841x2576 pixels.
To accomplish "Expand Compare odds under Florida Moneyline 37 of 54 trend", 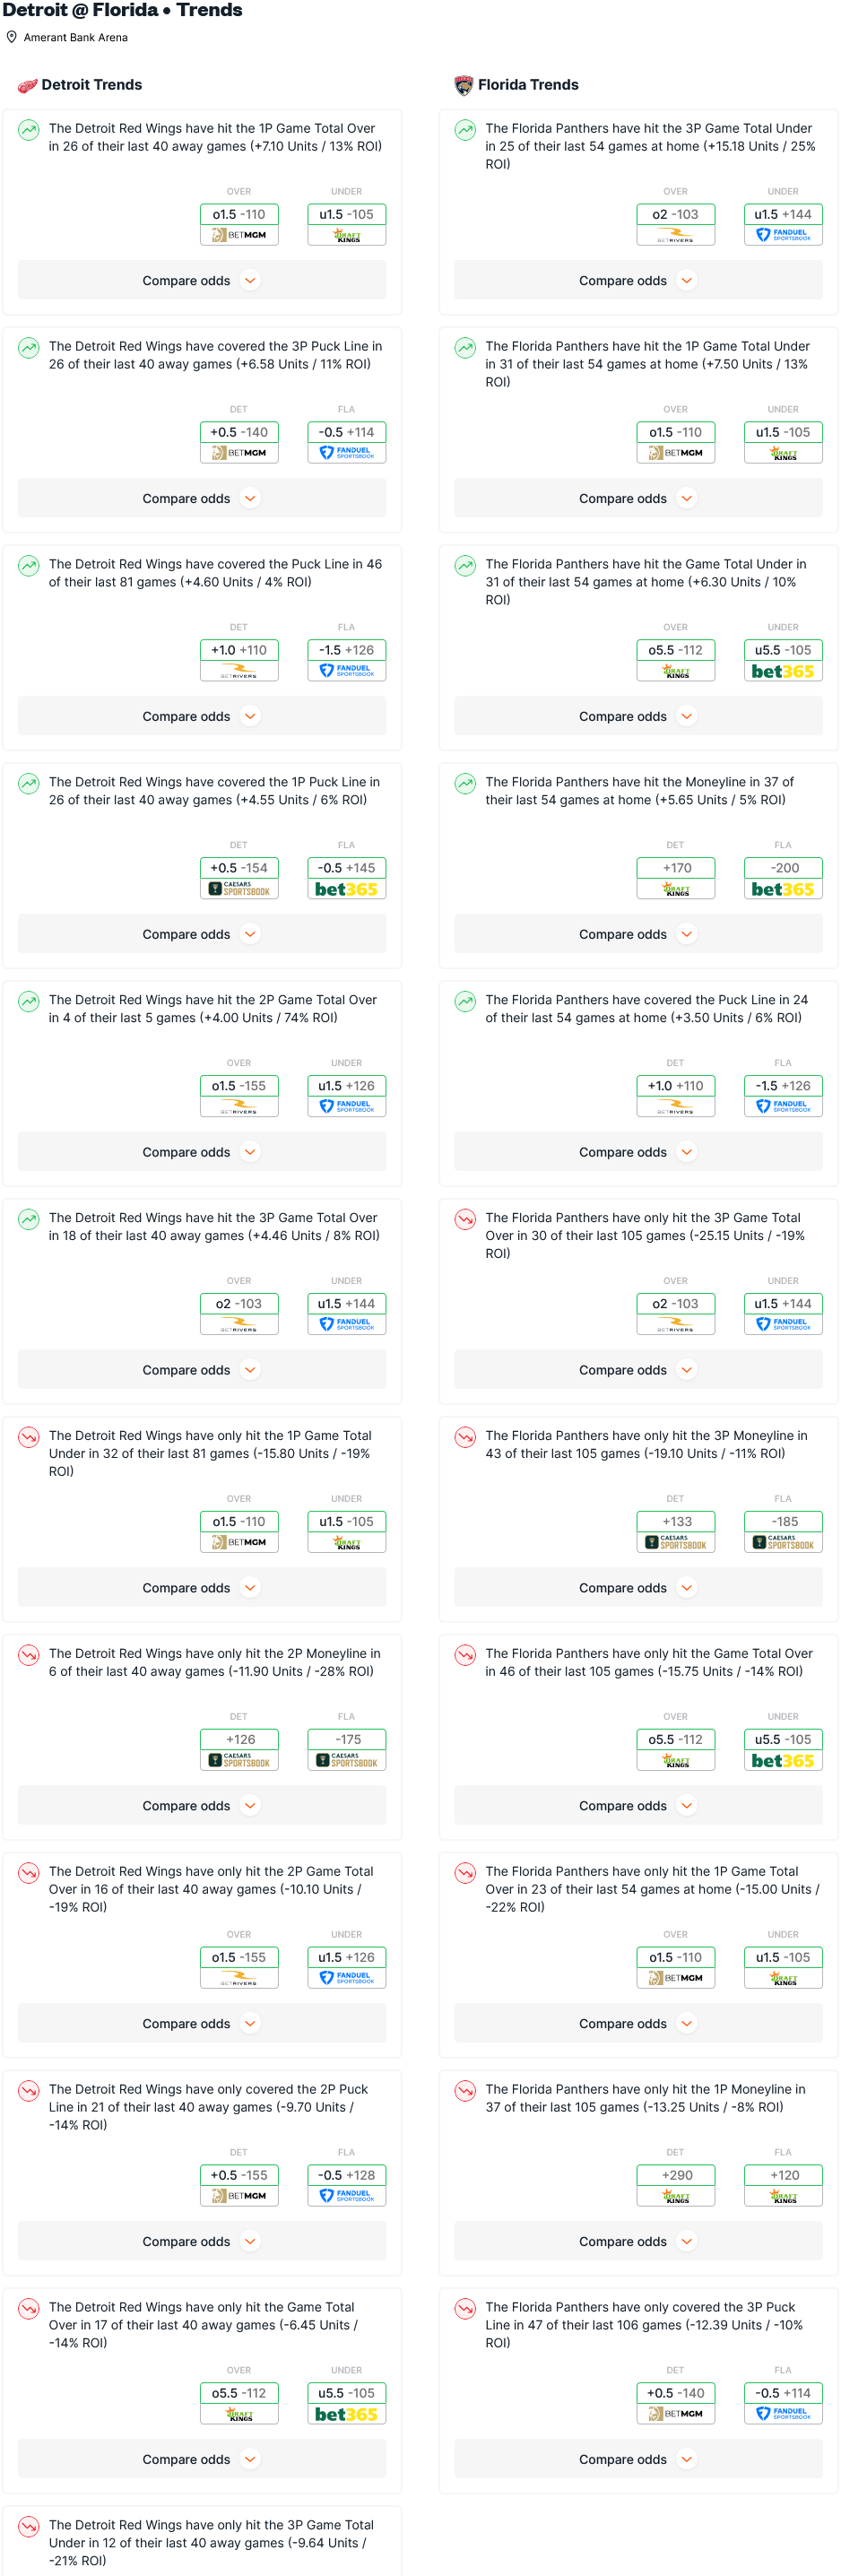I will click(x=637, y=934).
